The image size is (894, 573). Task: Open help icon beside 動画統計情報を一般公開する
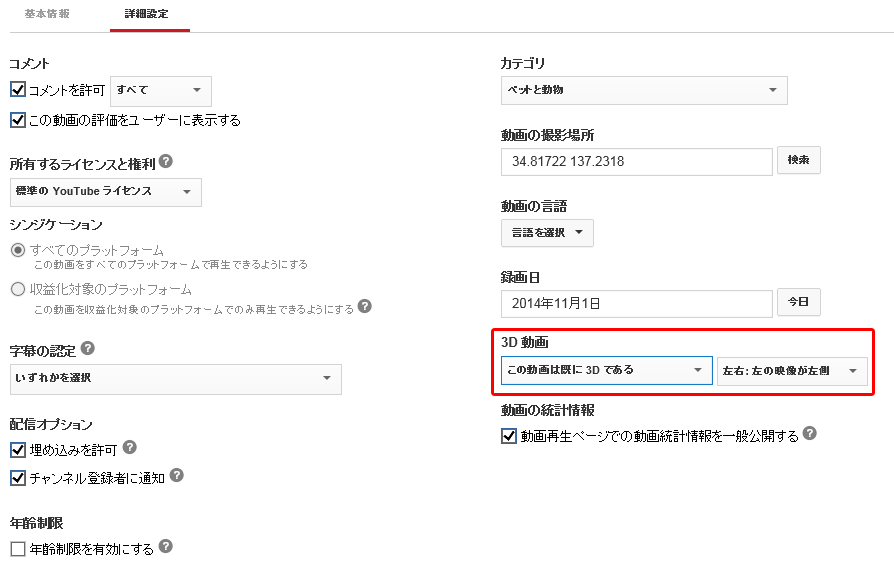click(810, 434)
